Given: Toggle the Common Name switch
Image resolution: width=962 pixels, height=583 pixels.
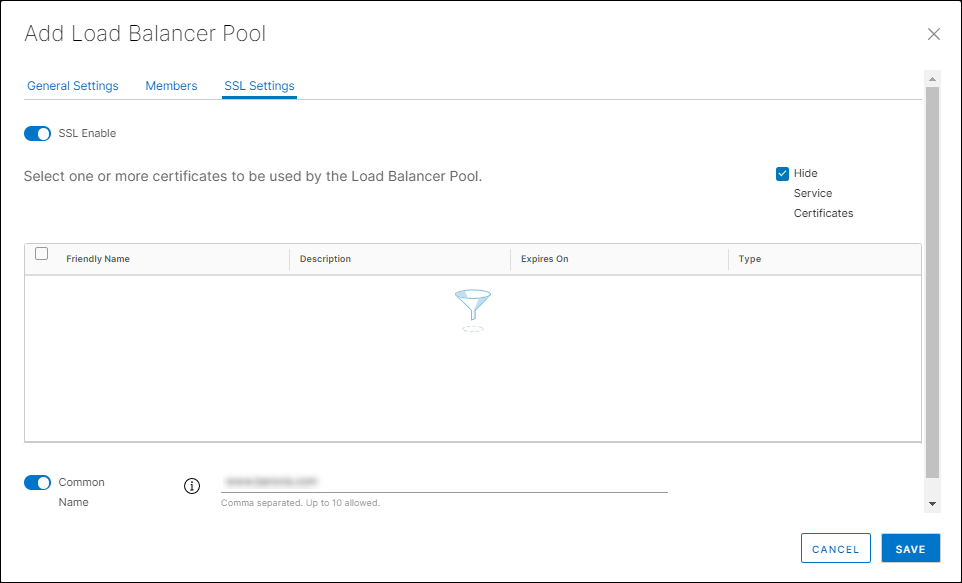Looking at the screenshot, I should [x=37, y=482].
